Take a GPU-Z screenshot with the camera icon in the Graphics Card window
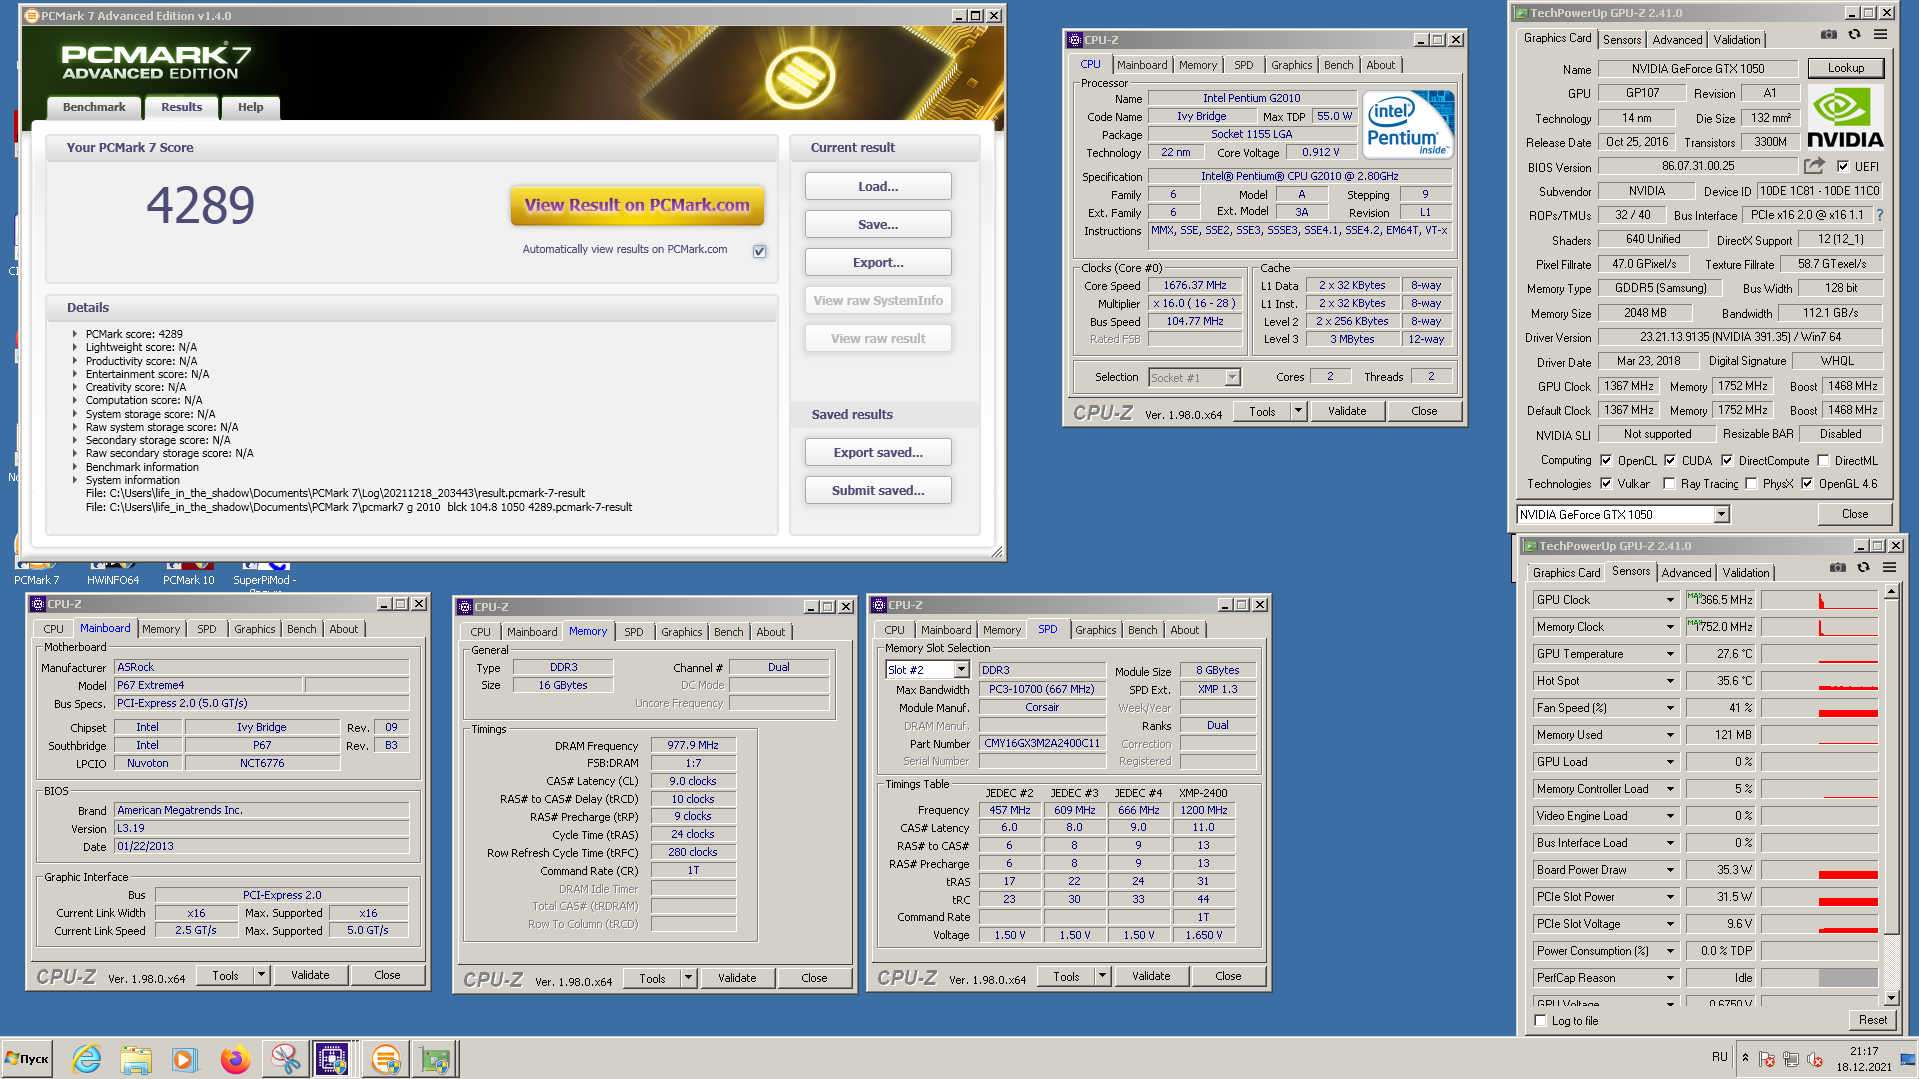 tap(1828, 35)
